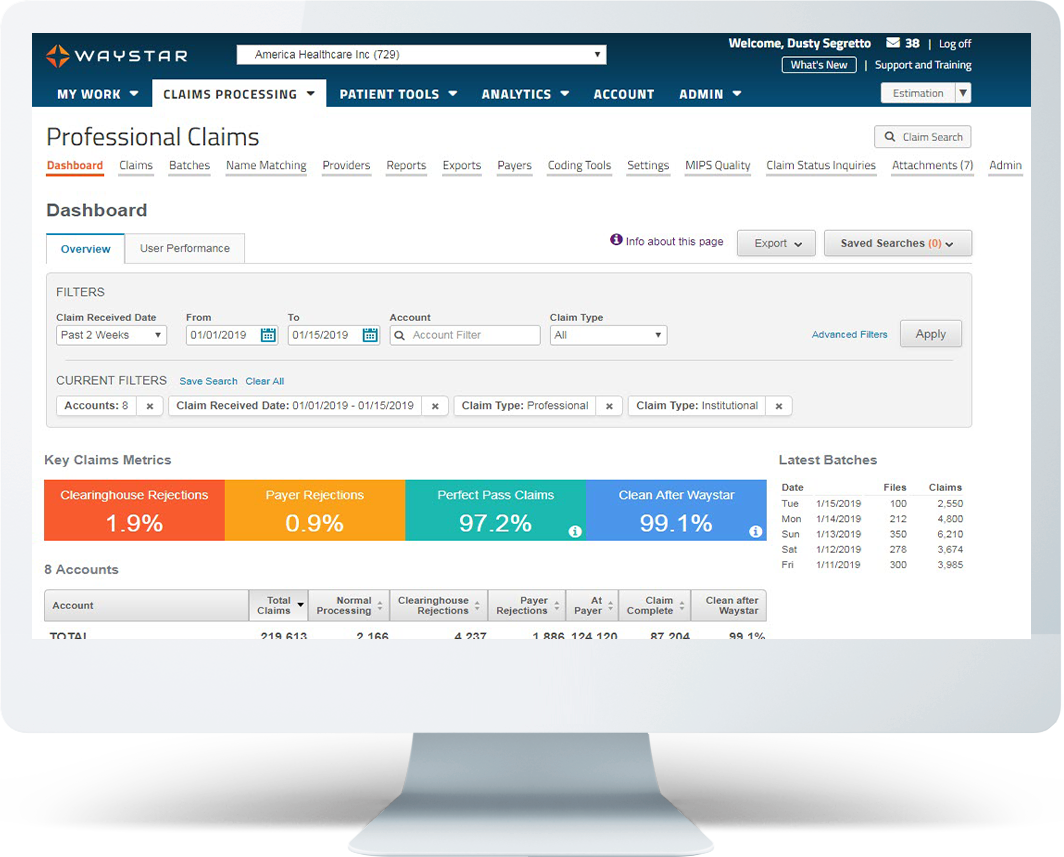Click the info icon beside Info about this page
This screenshot has width=1064, height=857.
point(616,240)
